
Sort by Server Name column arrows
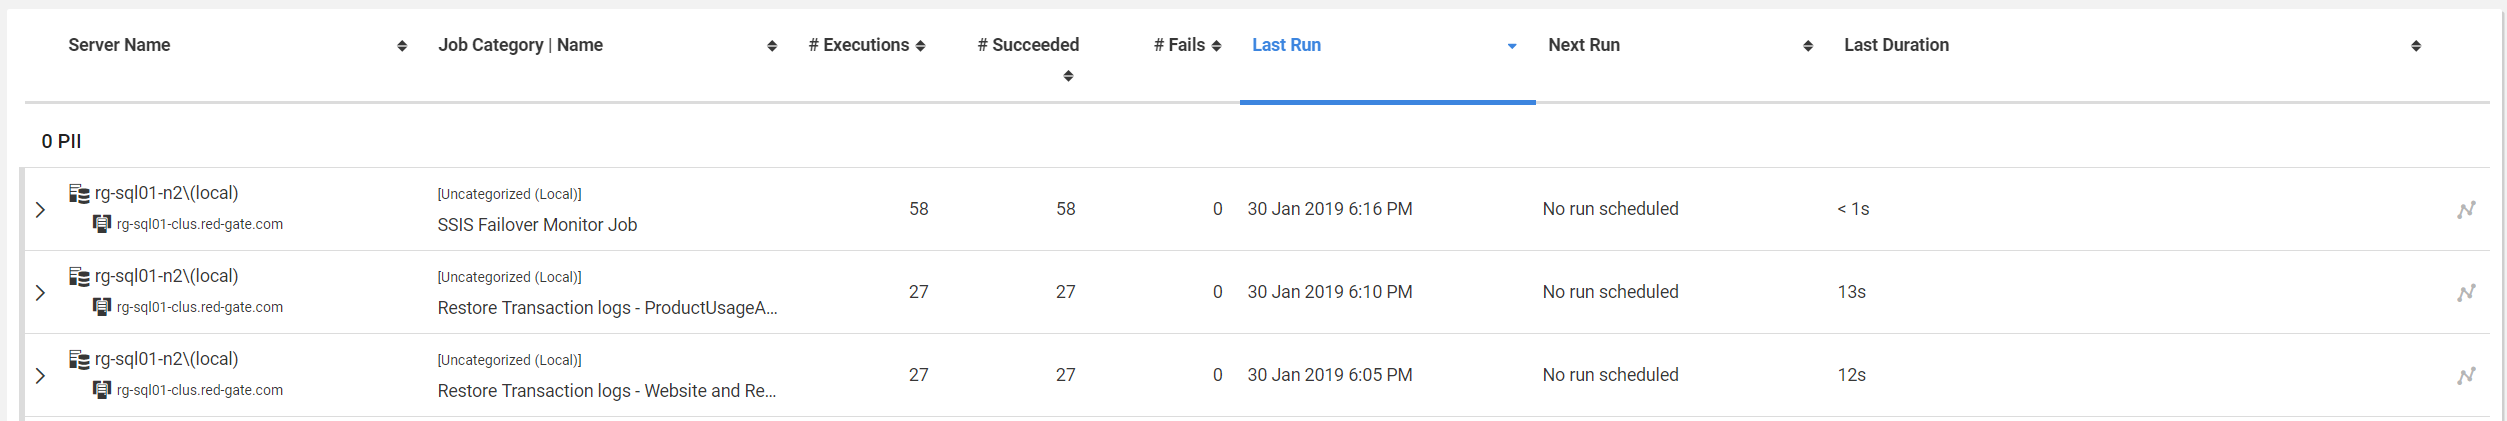[x=402, y=46]
